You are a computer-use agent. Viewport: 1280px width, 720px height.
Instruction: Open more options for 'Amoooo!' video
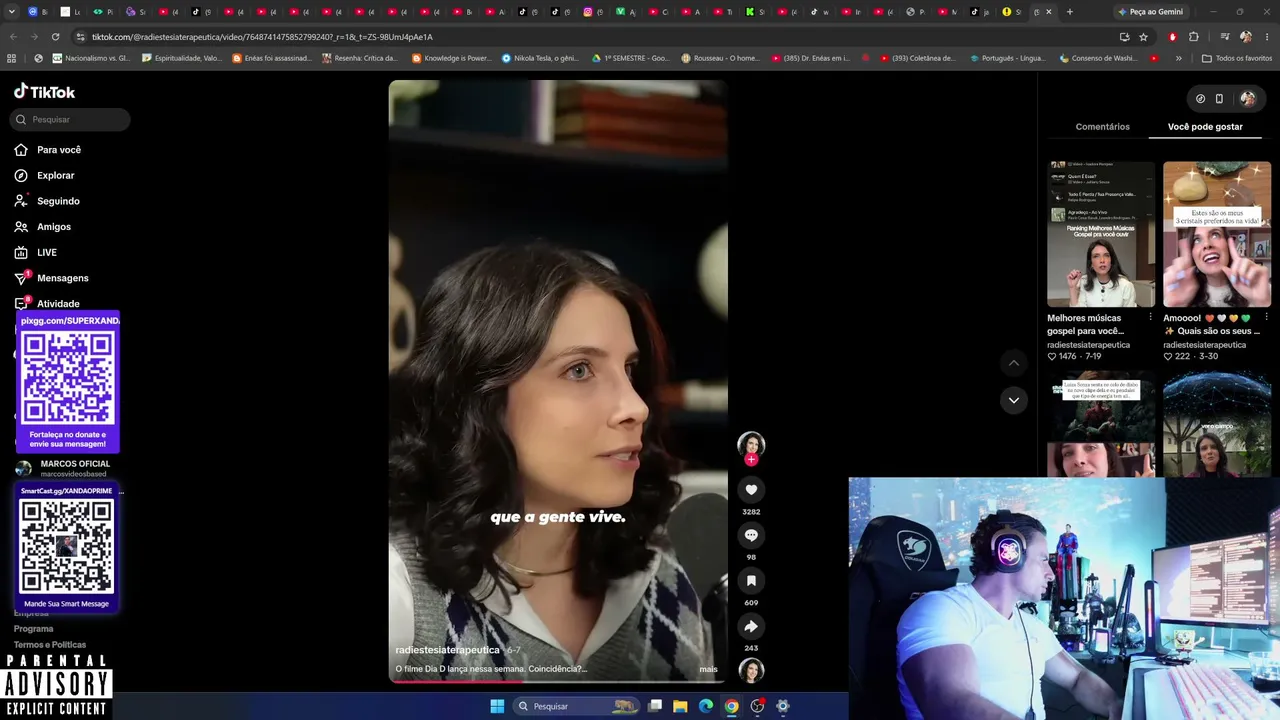pyautogui.click(x=1266, y=317)
